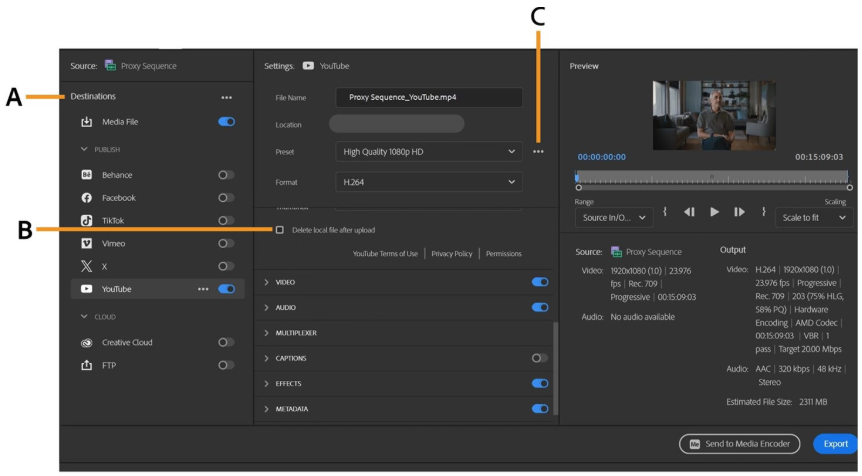Open YouTube Terms of Use link
Image resolution: width=862 pixels, height=476 pixels.
click(x=385, y=254)
